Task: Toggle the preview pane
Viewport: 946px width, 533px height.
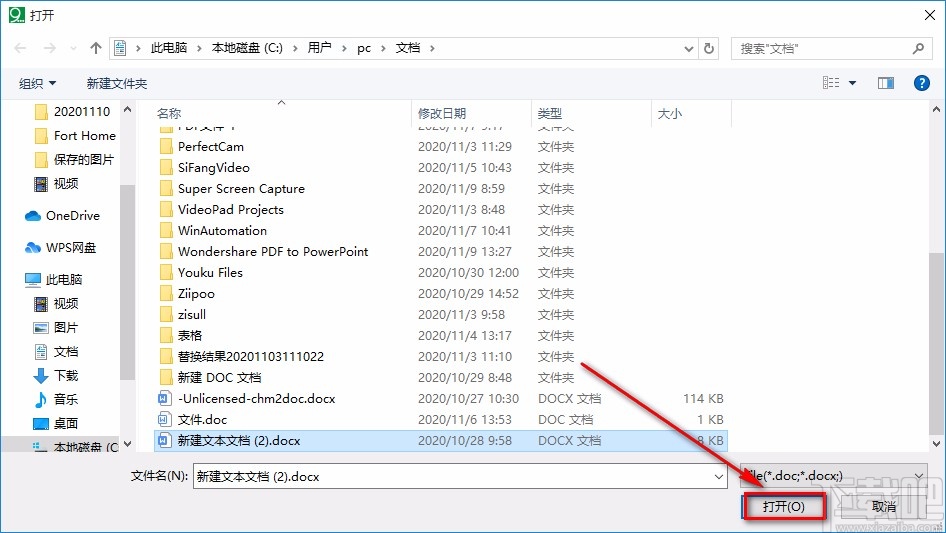Action: pos(886,83)
